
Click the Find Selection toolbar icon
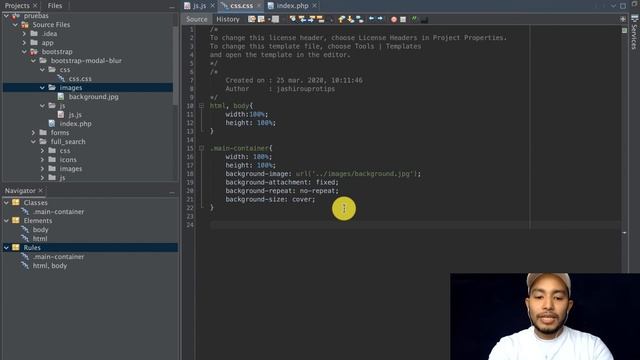tap(293, 19)
